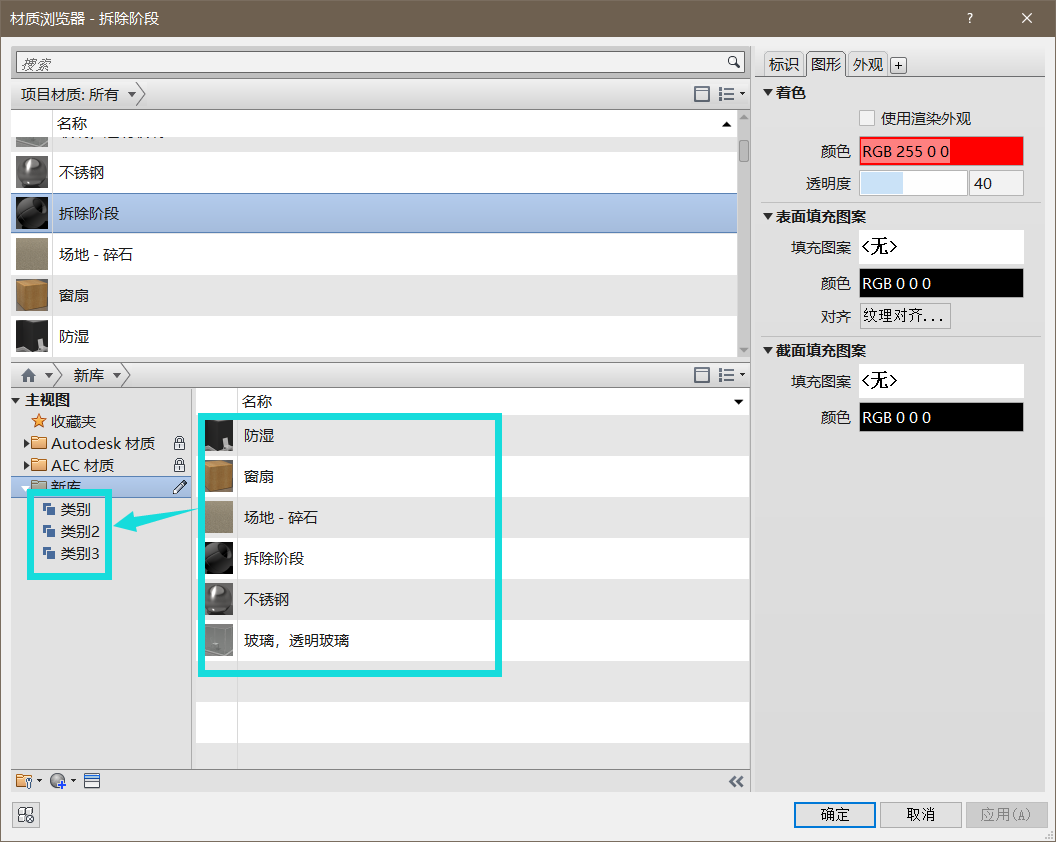The image size is (1056, 842).
Task: Click the search magnifier icon
Action: tap(733, 62)
